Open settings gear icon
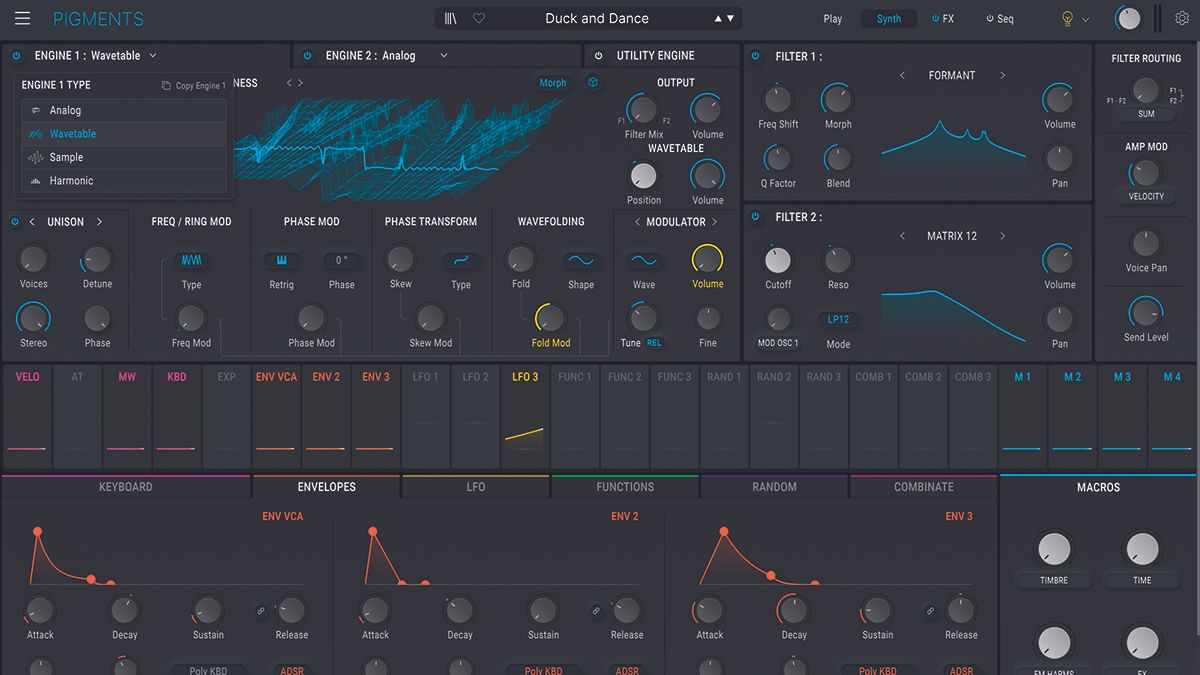Image resolution: width=1200 pixels, height=675 pixels. pos(1182,18)
